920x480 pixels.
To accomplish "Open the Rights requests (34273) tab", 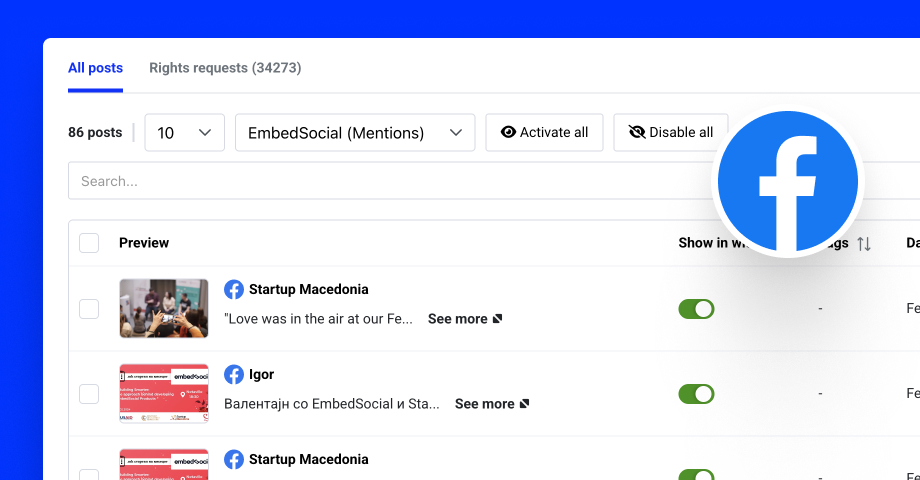I will pyautogui.click(x=225, y=68).
